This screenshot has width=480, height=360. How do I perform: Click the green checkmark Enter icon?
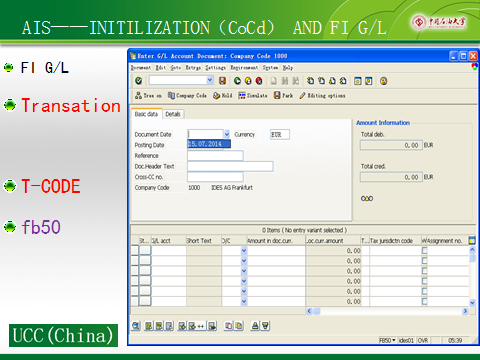click(139, 81)
